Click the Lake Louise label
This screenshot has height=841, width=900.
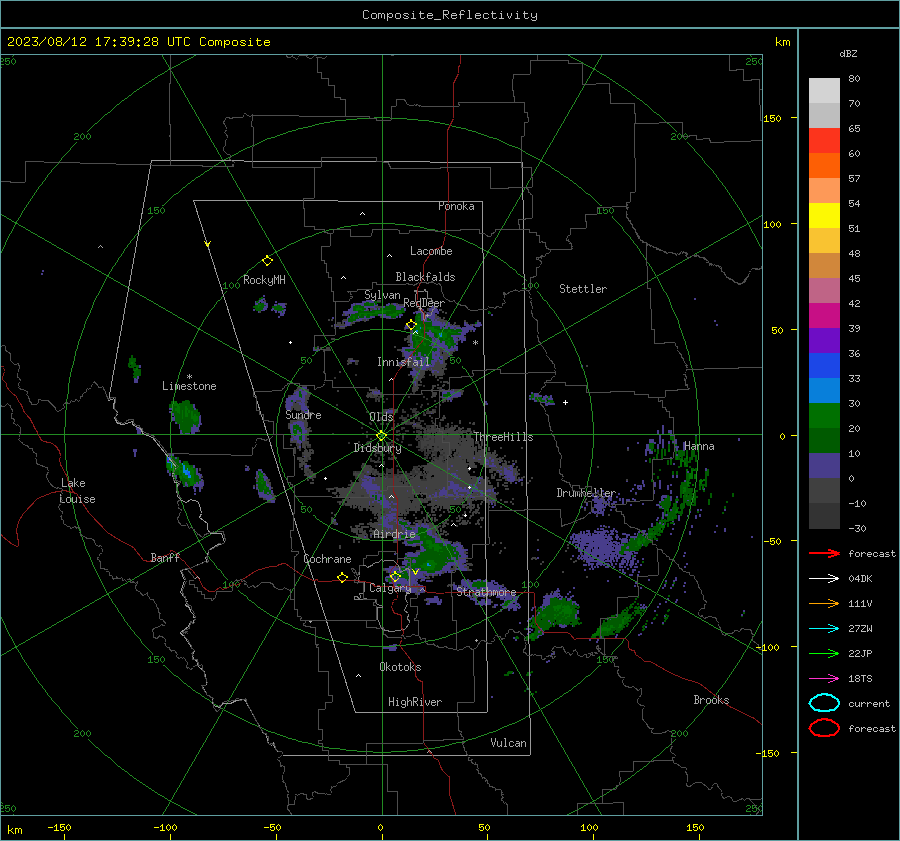[78, 491]
